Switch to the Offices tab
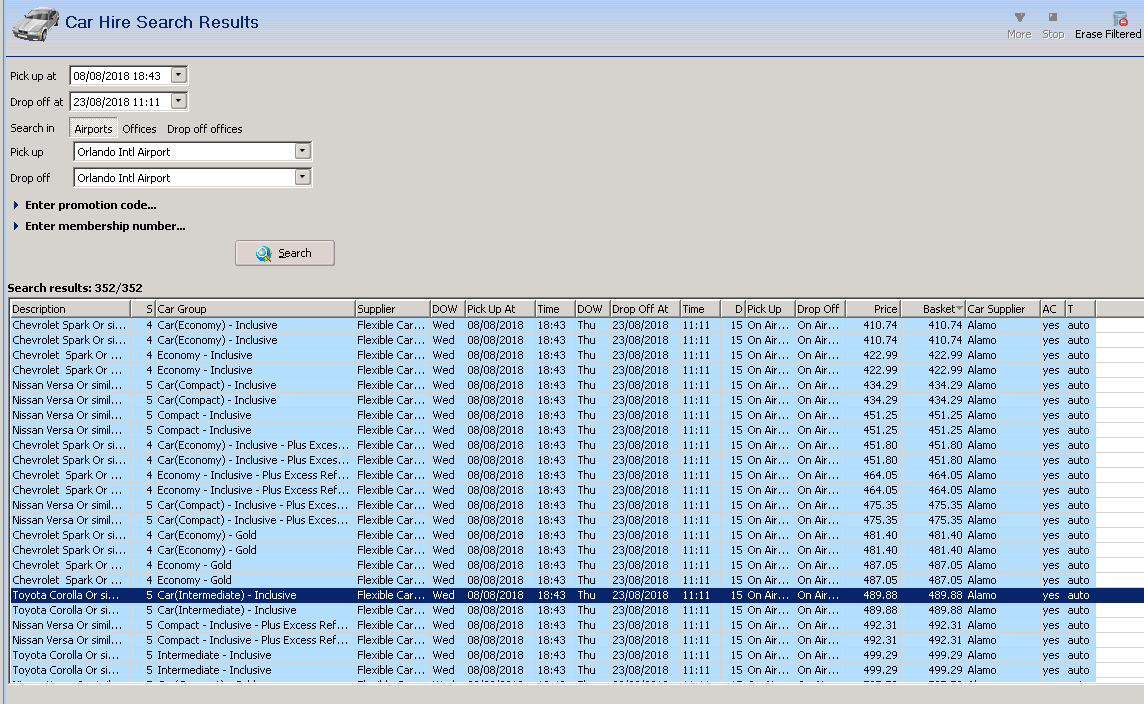The image size is (1144, 704). 139,128
